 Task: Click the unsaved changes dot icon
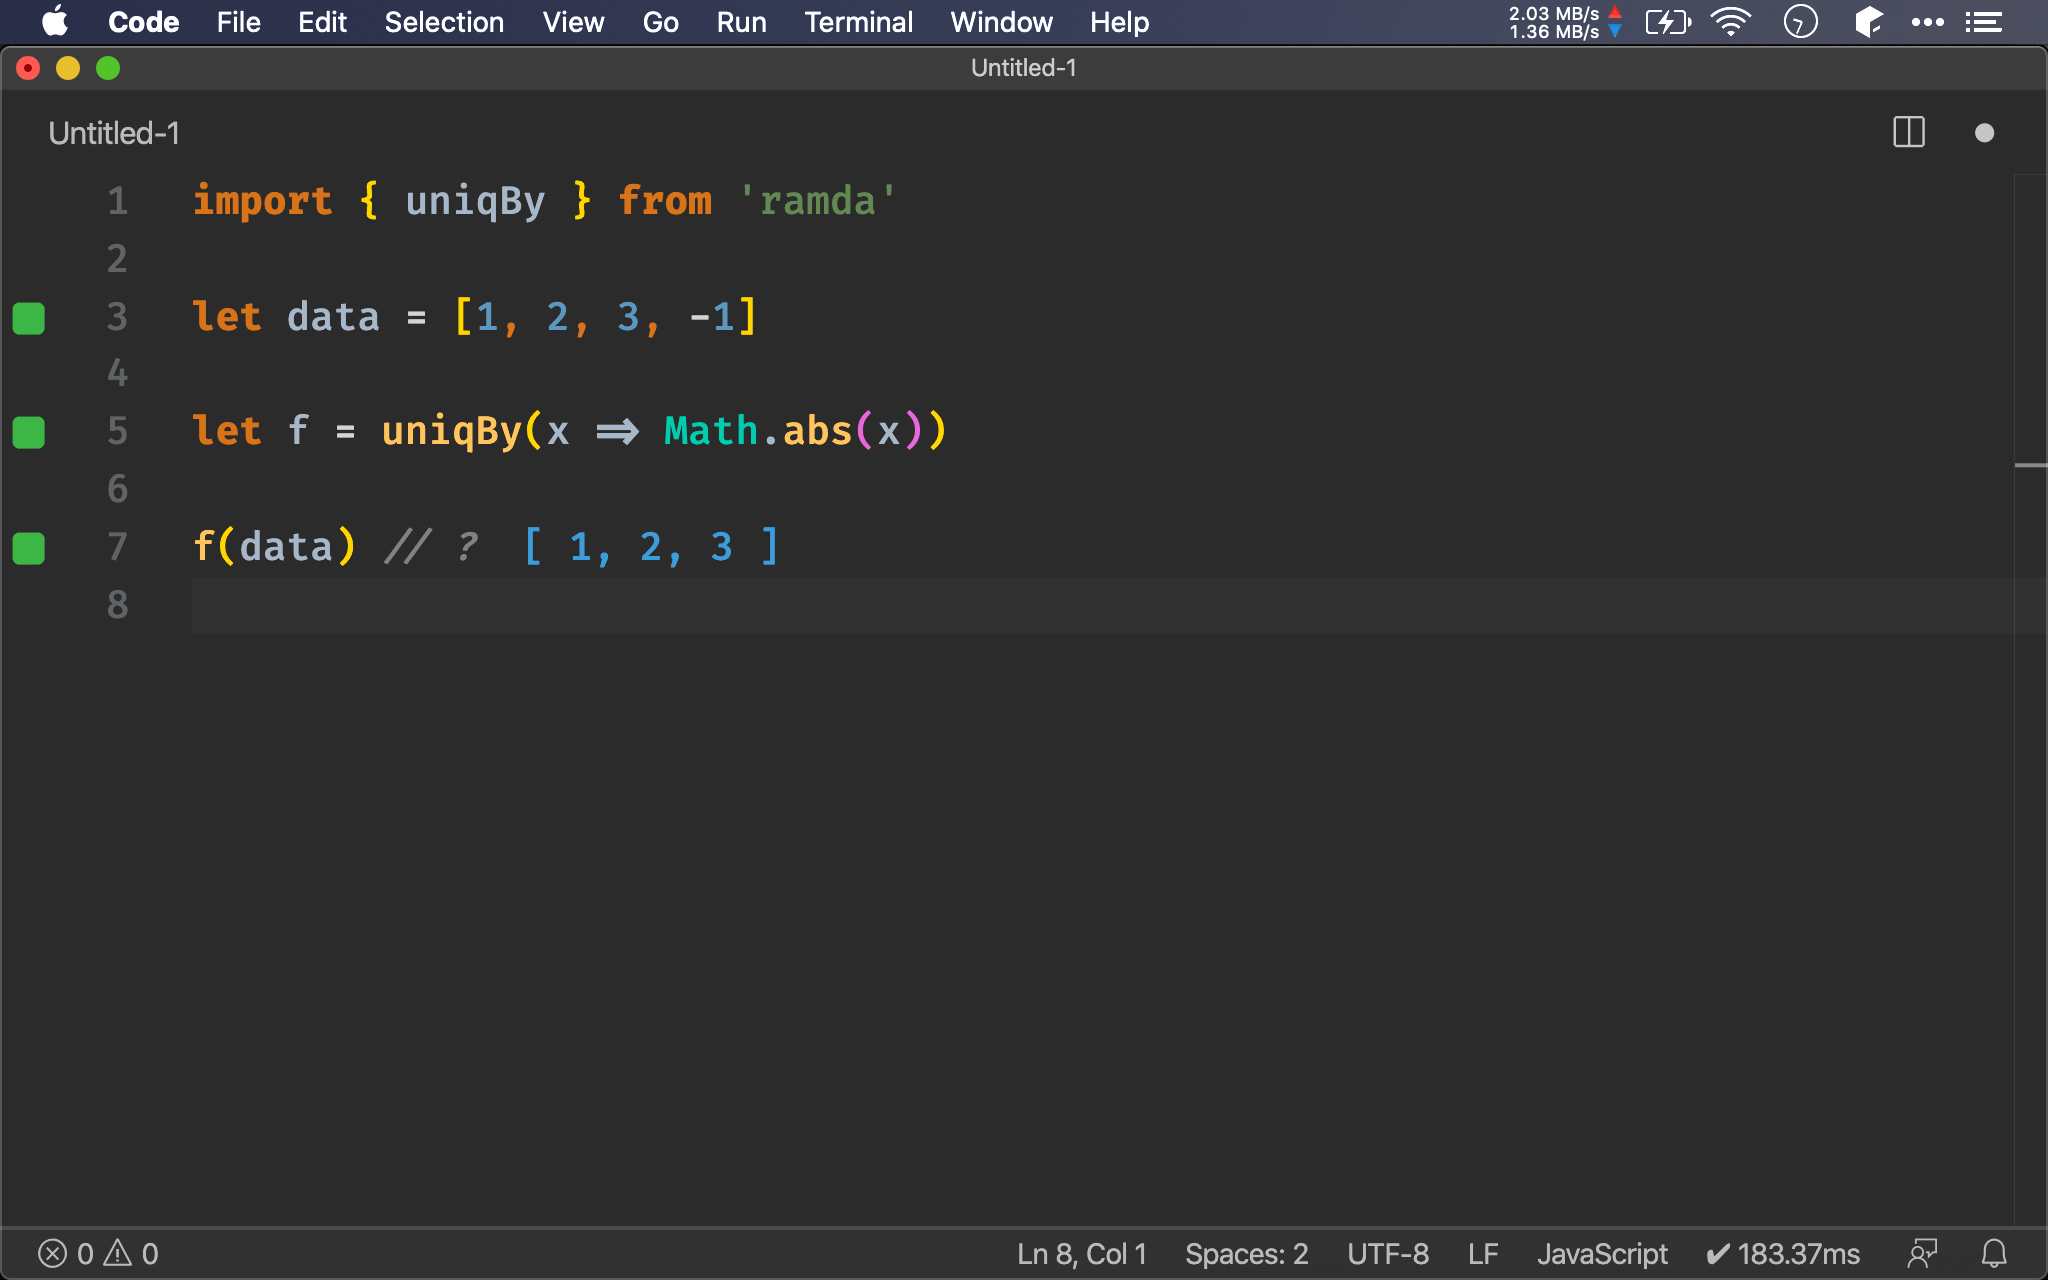click(x=1984, y=133)
